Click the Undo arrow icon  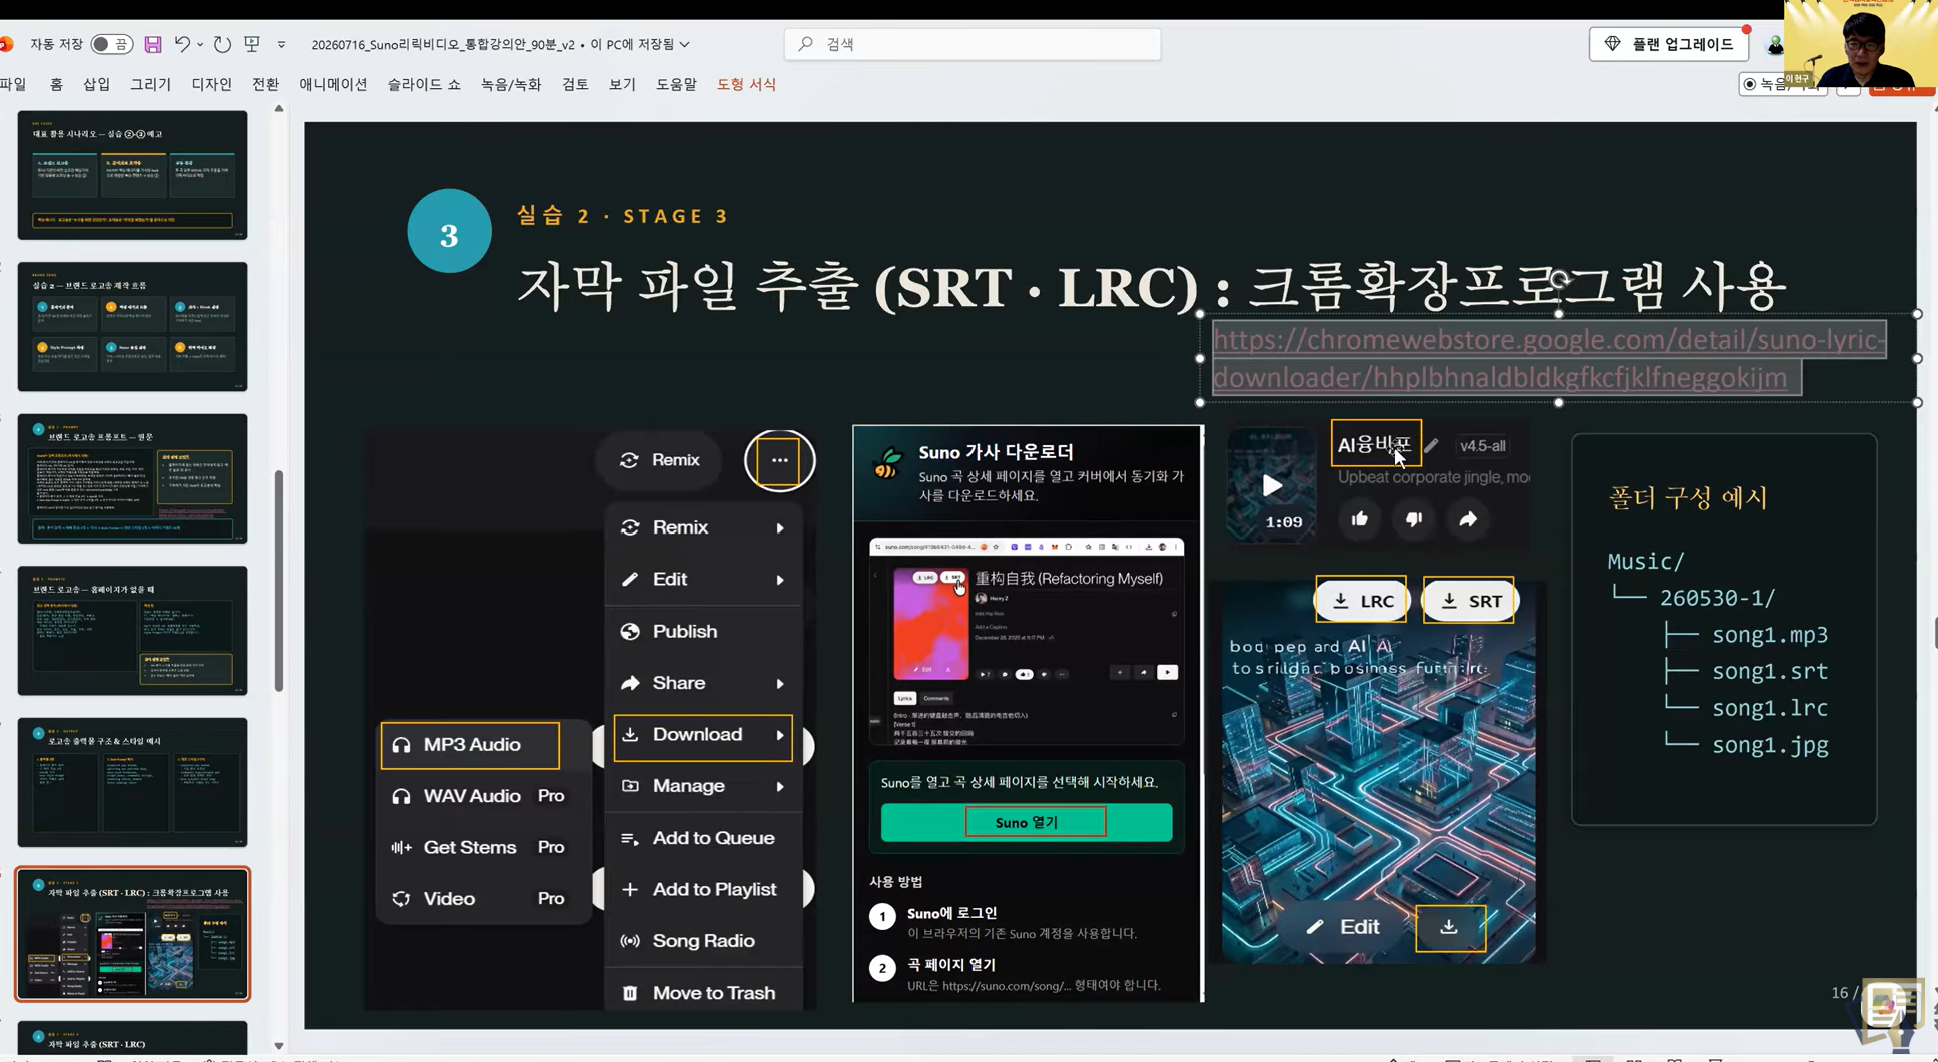182,44
